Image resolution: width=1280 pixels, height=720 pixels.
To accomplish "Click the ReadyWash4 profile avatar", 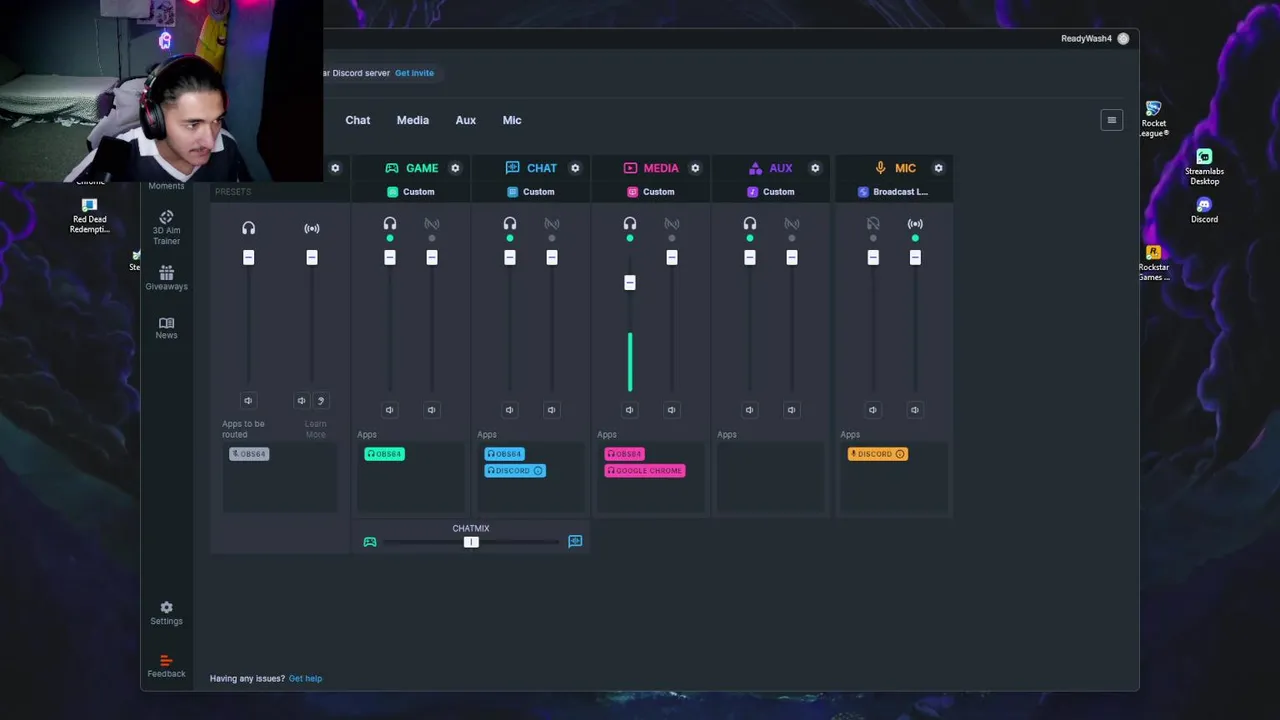I will coord(1123,38).
